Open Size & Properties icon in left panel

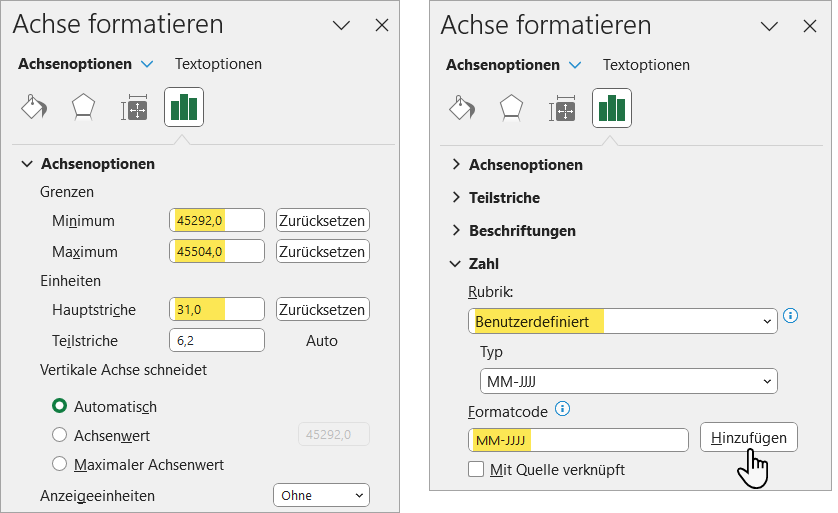[134, 108]
